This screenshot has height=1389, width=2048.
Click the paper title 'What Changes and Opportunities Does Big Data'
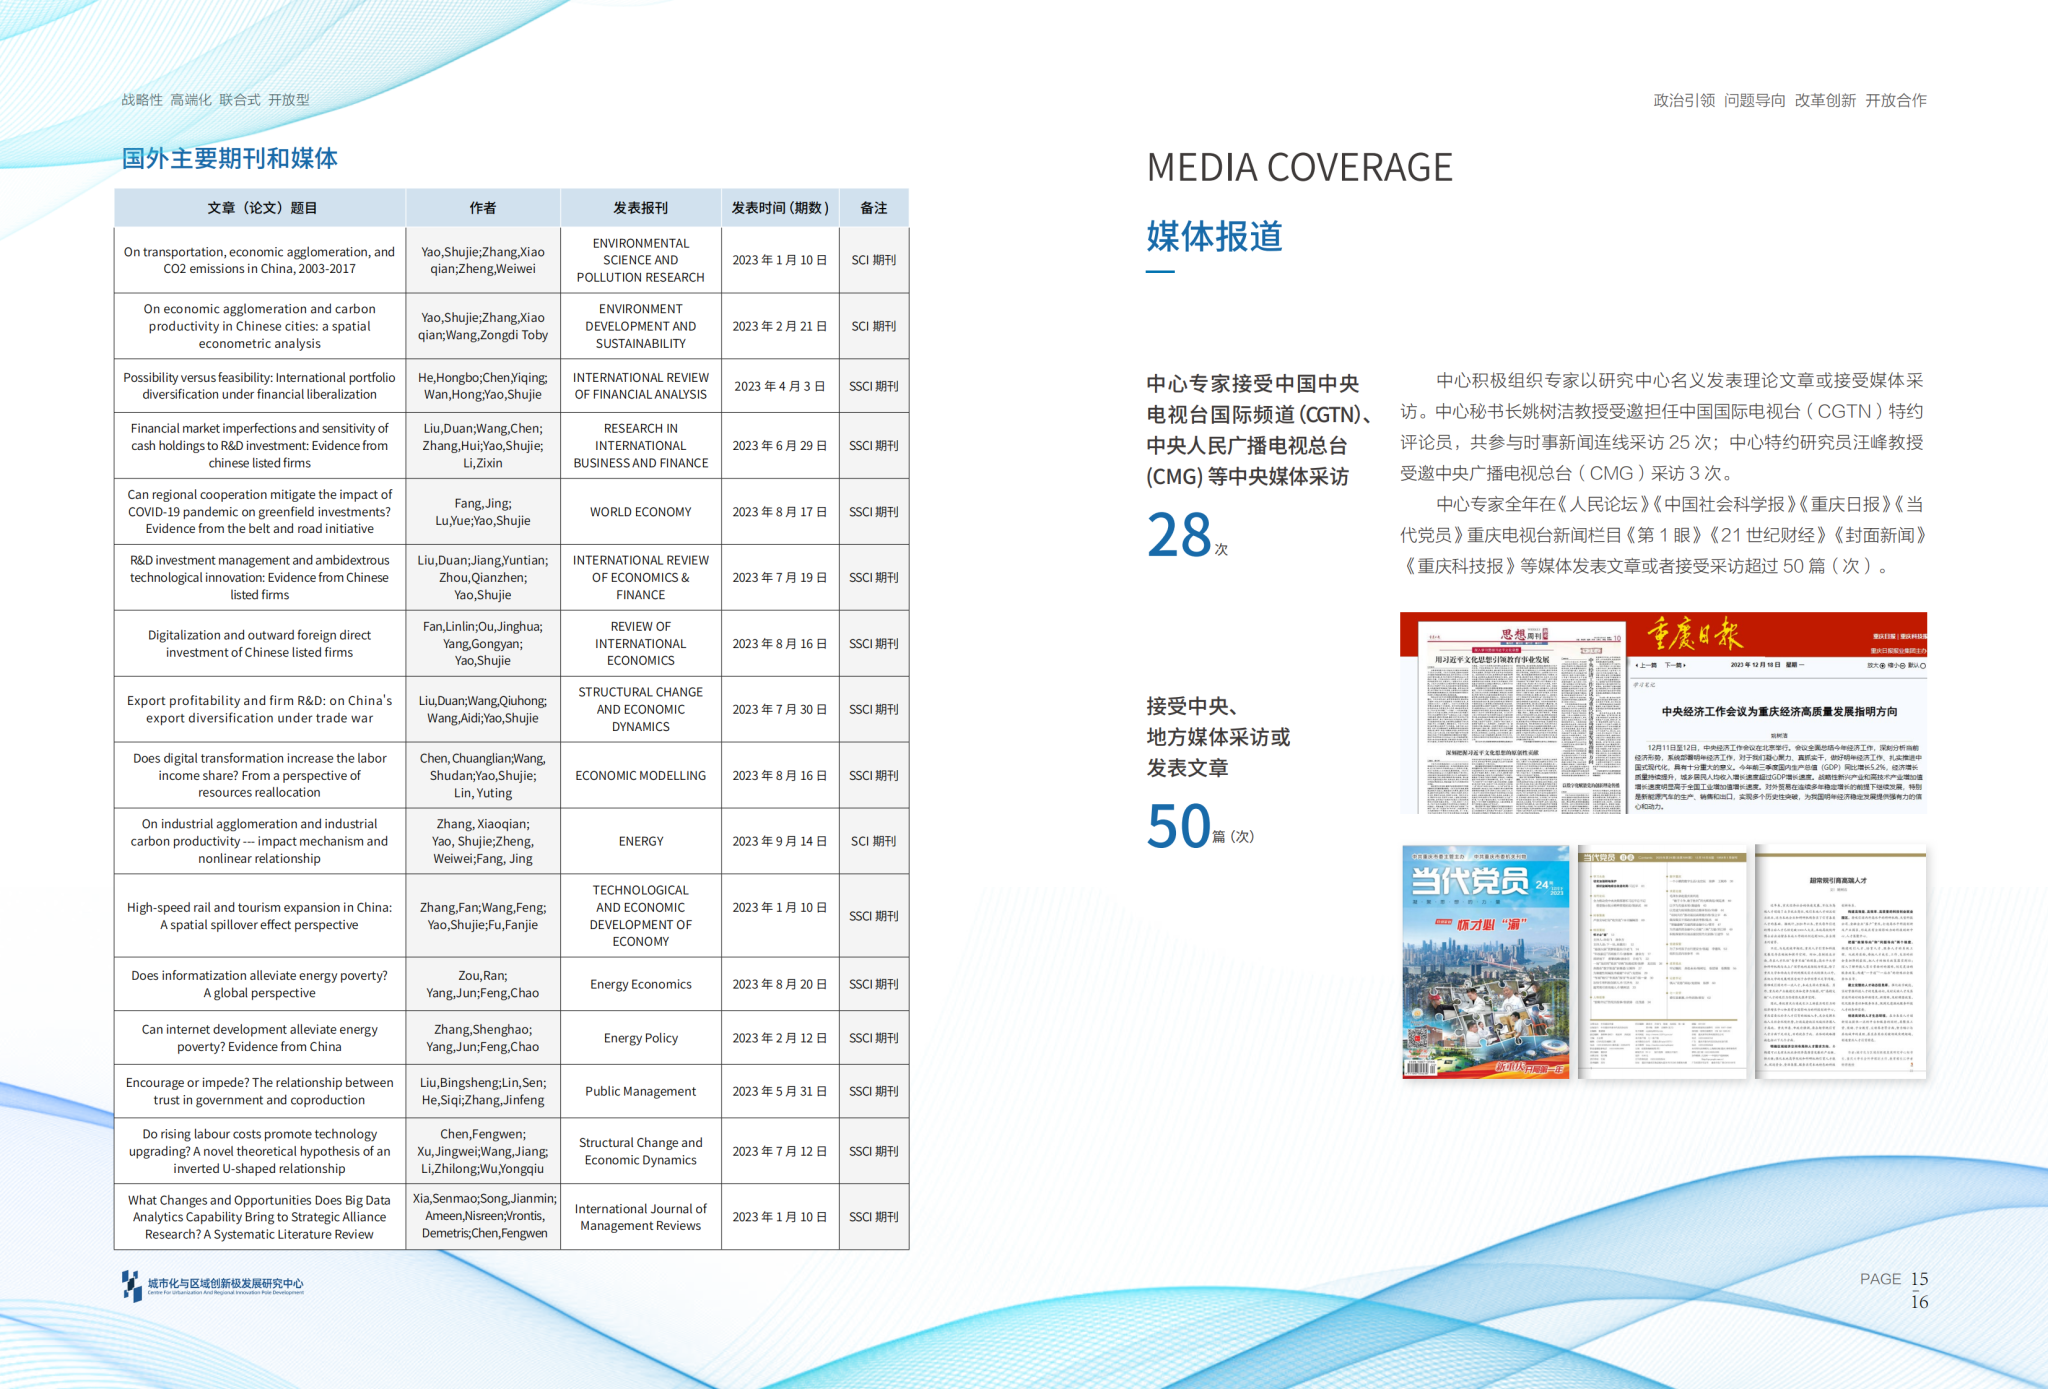click(260, 1218)
